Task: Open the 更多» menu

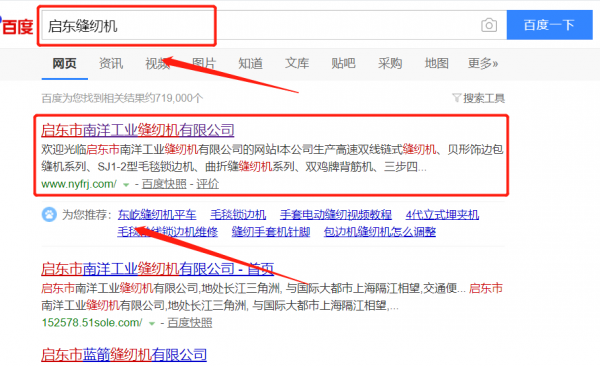Action: click(483, 63)
